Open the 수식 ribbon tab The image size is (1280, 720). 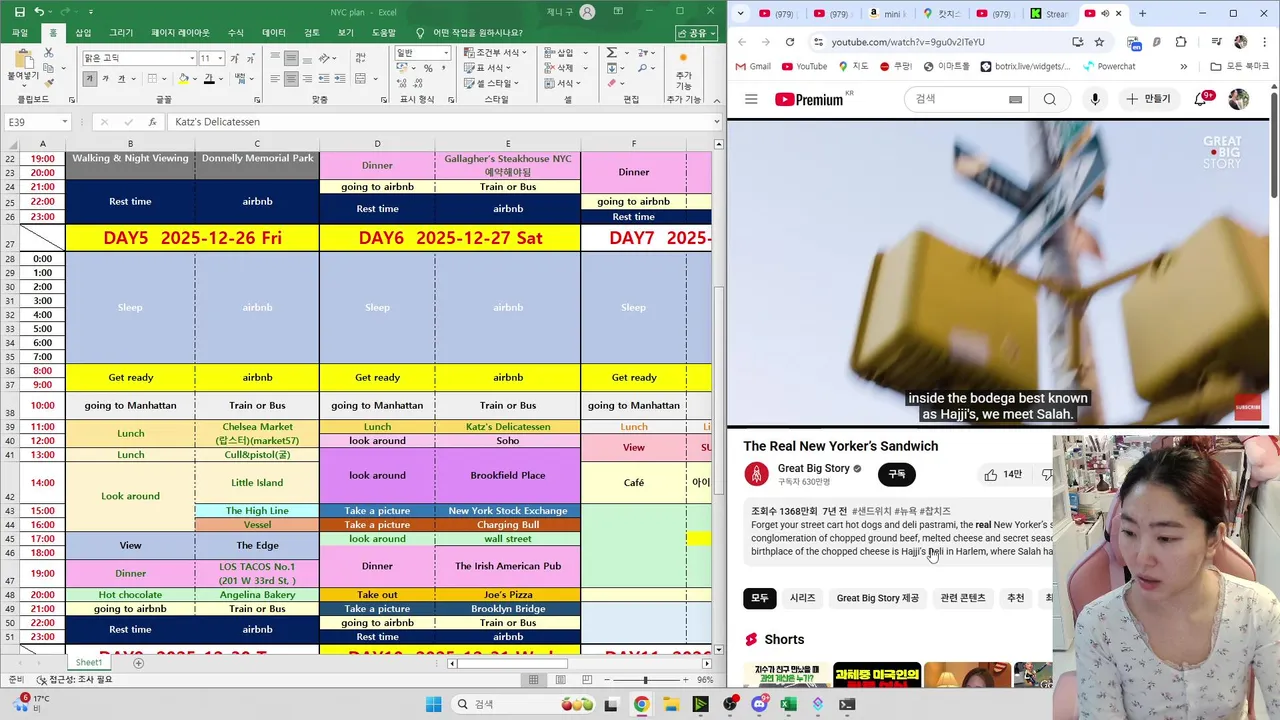point(235,33)
